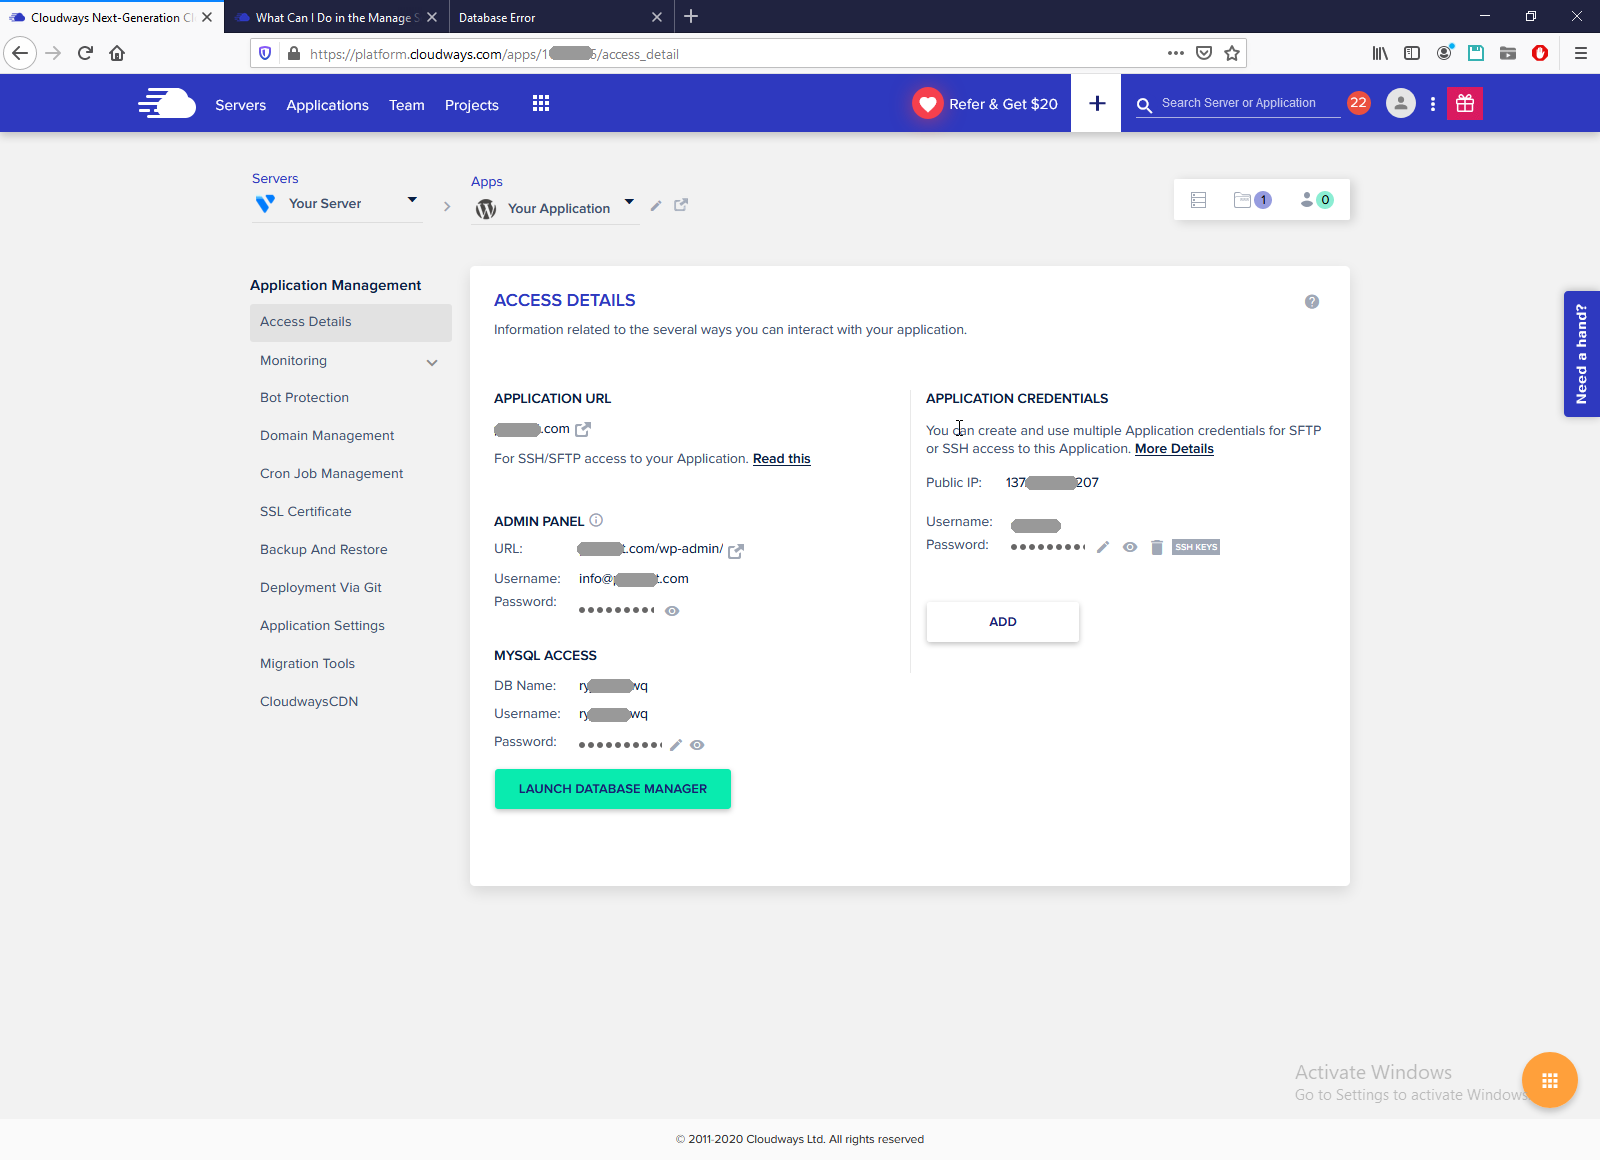
Task: Open Application Settings in sidebar
Action: (322, 626)
